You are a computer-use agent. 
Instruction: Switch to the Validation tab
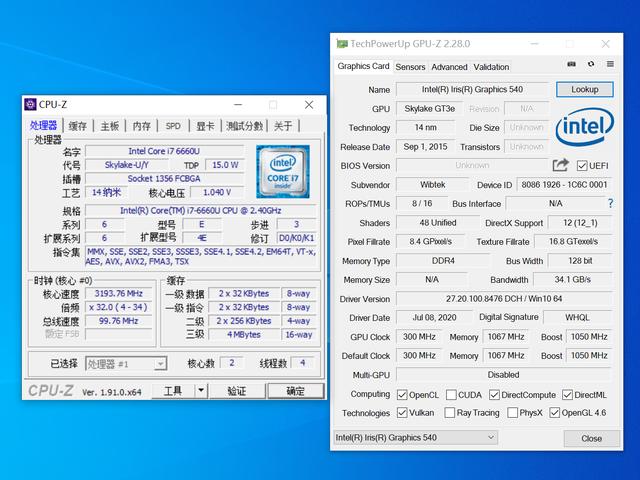(491, 67)
